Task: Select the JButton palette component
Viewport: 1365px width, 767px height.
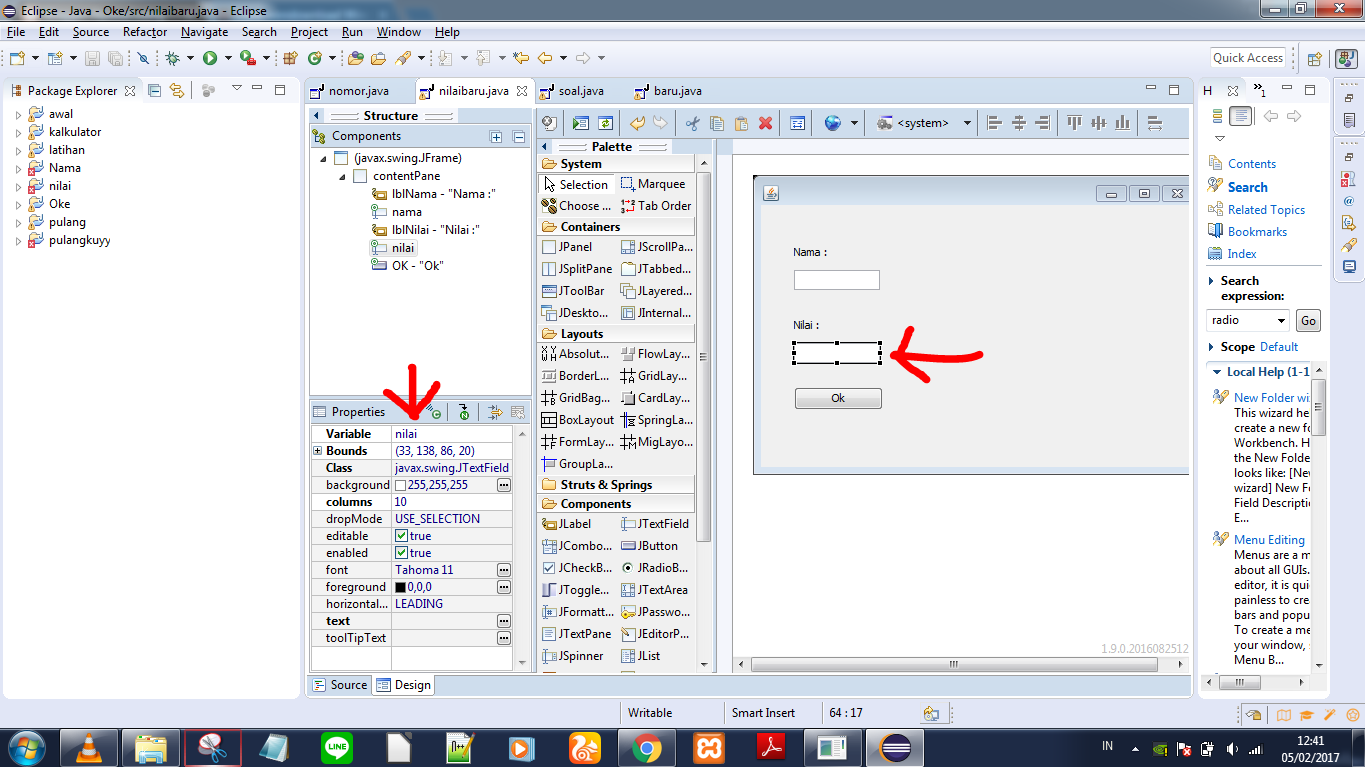Action: pos(650,546)
